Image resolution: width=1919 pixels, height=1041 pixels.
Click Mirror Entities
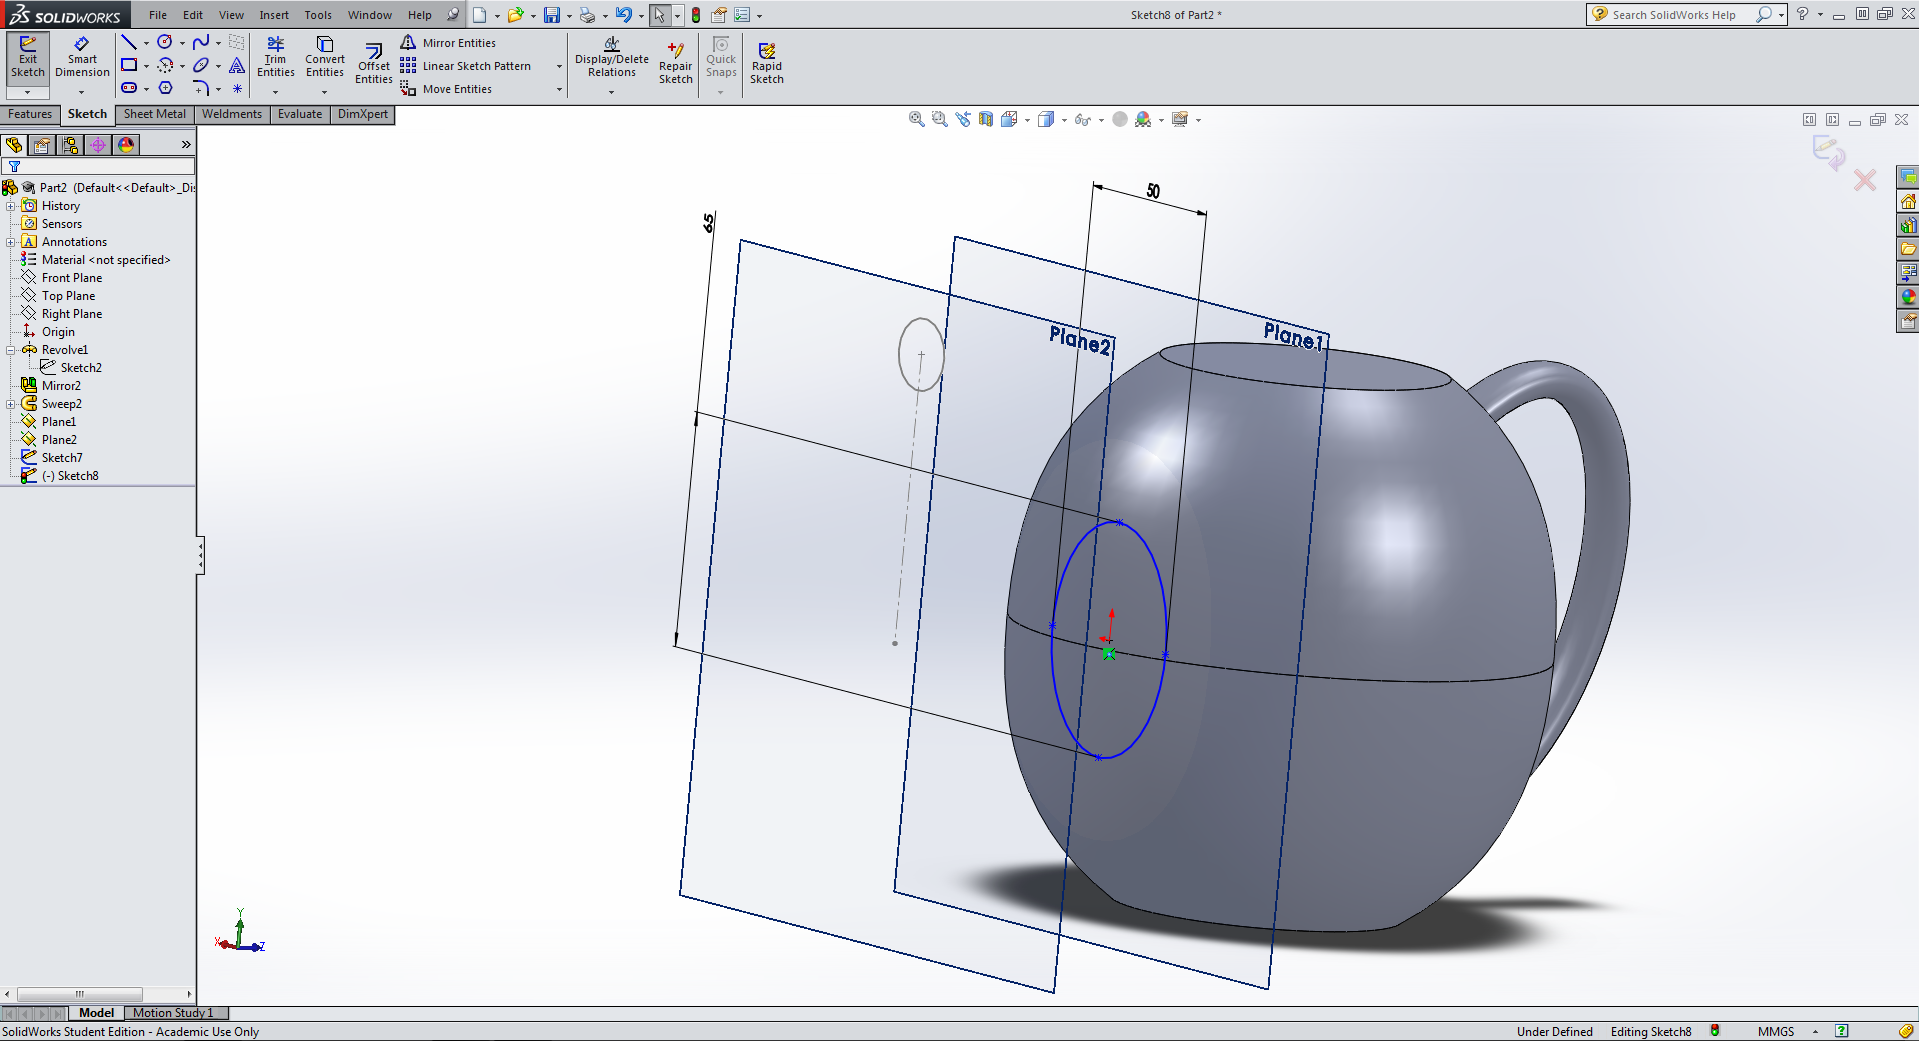[x=448, y=43]
